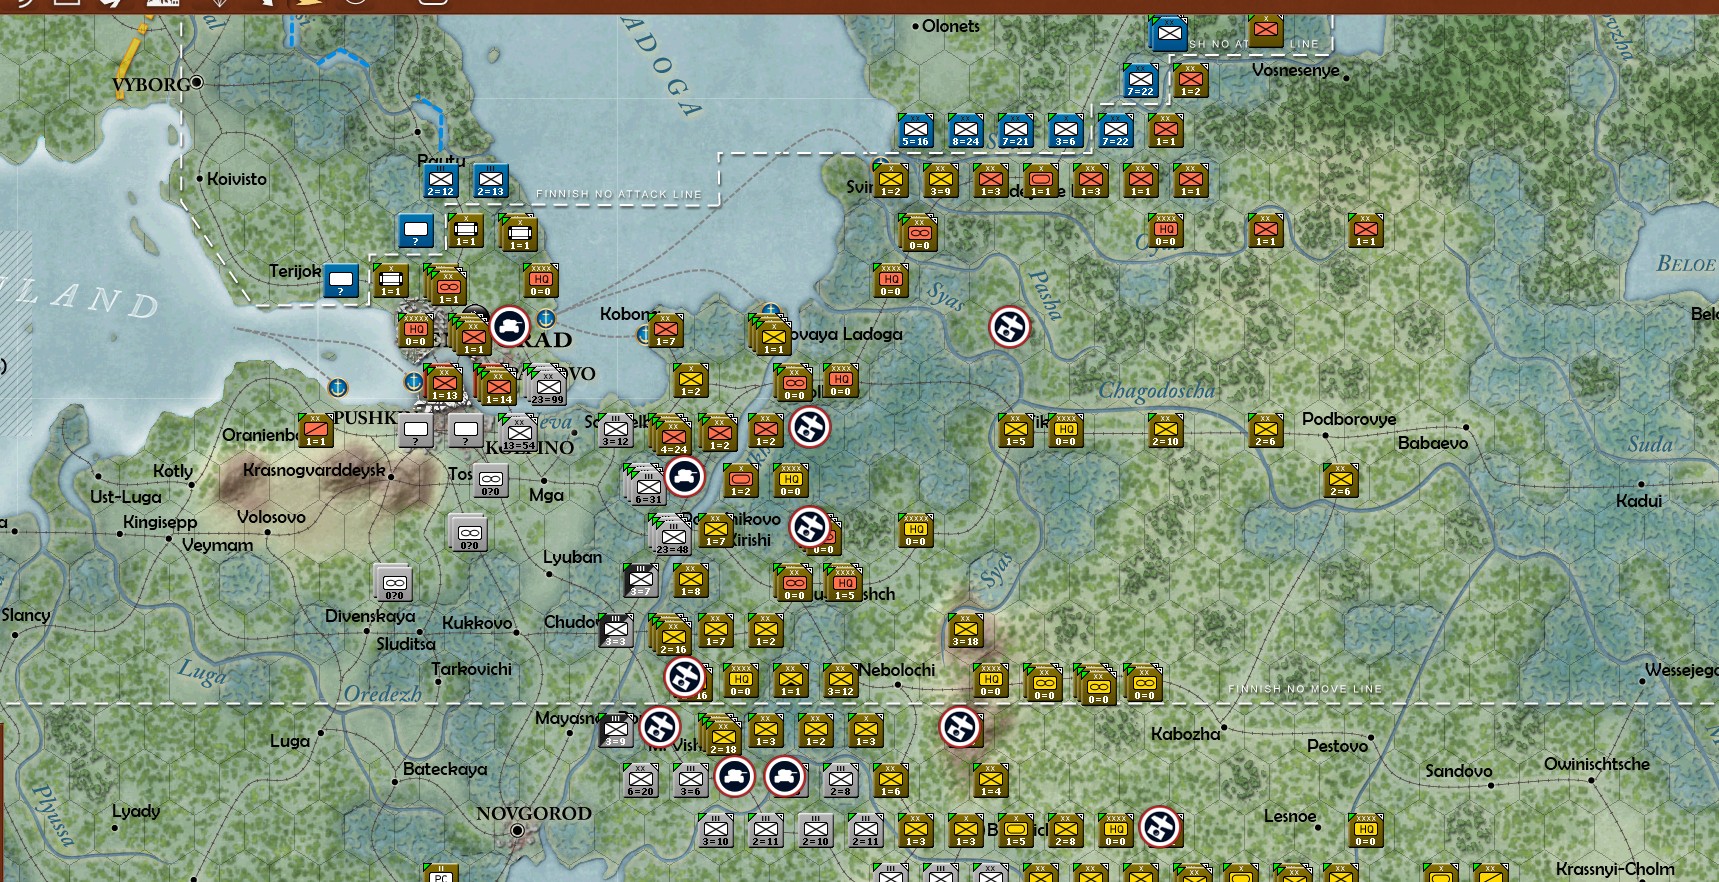The image size is (1719, 882).
Task: Click the Lyuban town label
Action: (572, 557)
